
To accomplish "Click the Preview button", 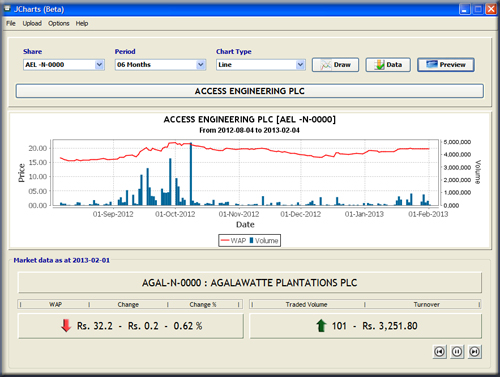I will click(446, 65).
